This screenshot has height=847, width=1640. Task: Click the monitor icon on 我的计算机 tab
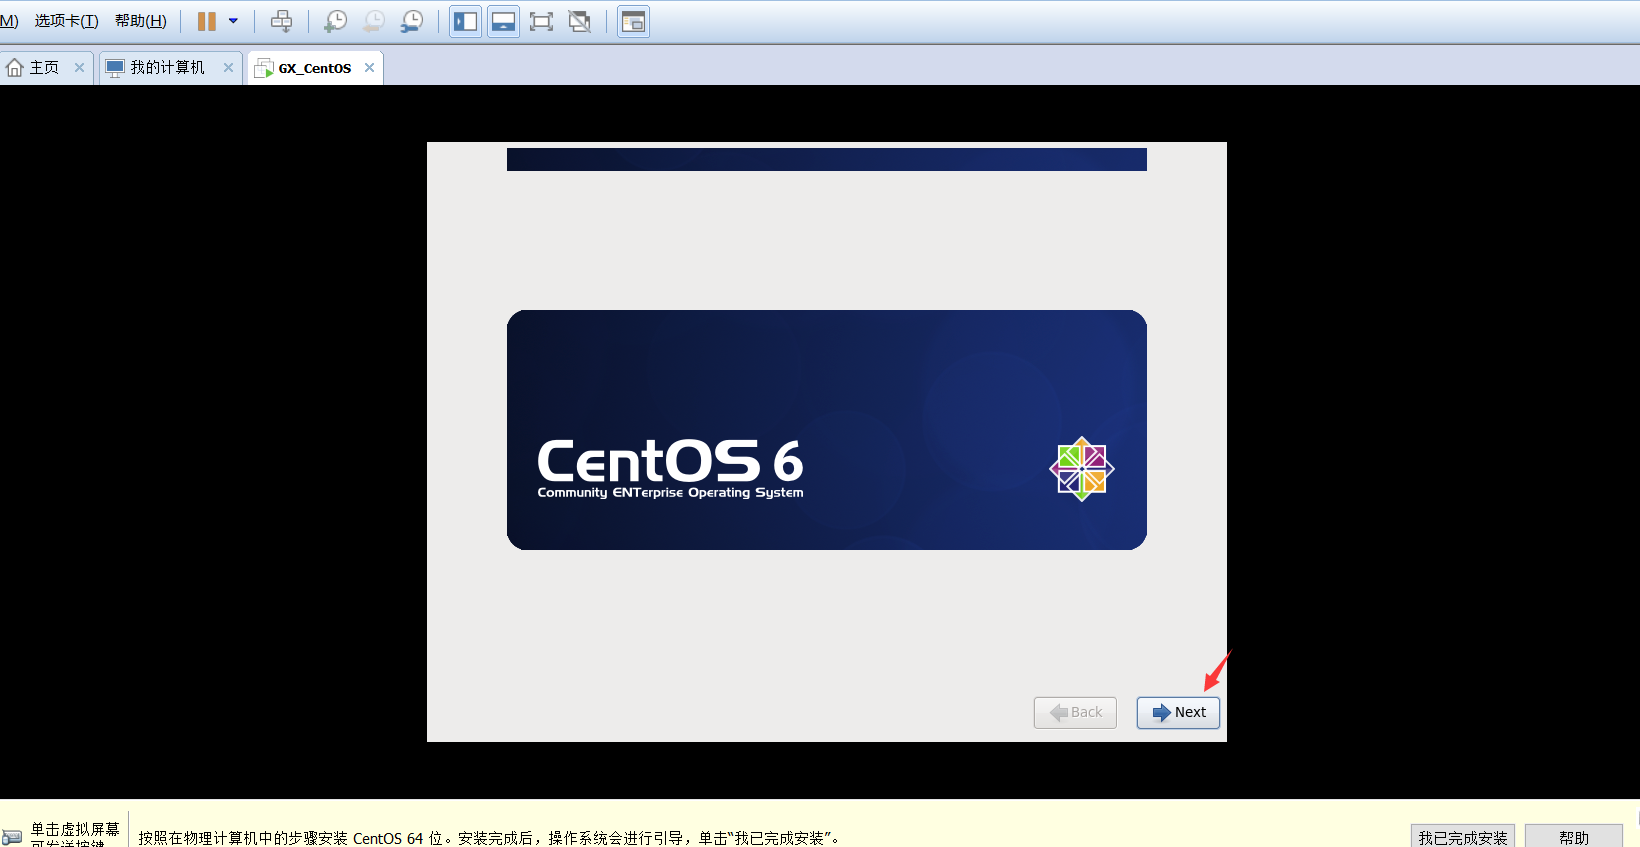[115, 68]
